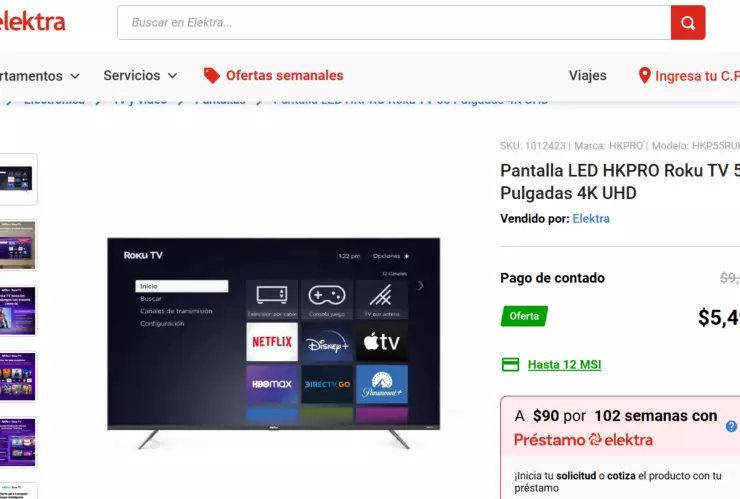This screenshot has width=740, height=499.
Task: Select the third product thumbnail
Action: (18, 311)
